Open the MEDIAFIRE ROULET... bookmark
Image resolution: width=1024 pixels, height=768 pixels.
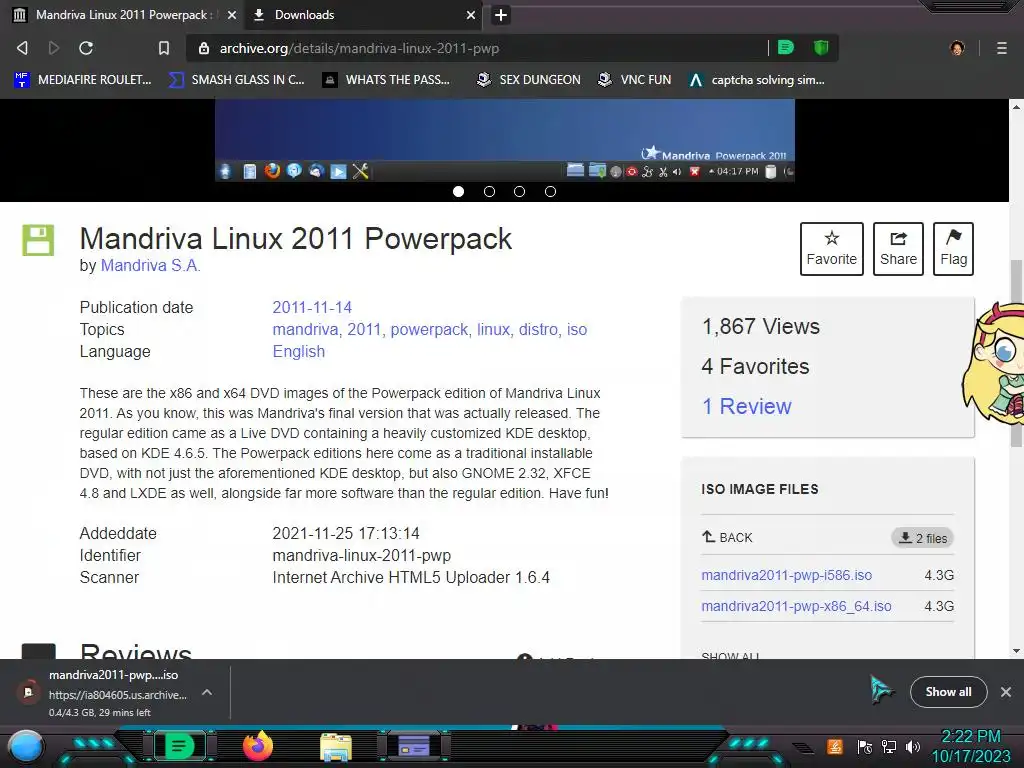coord(83,80)
